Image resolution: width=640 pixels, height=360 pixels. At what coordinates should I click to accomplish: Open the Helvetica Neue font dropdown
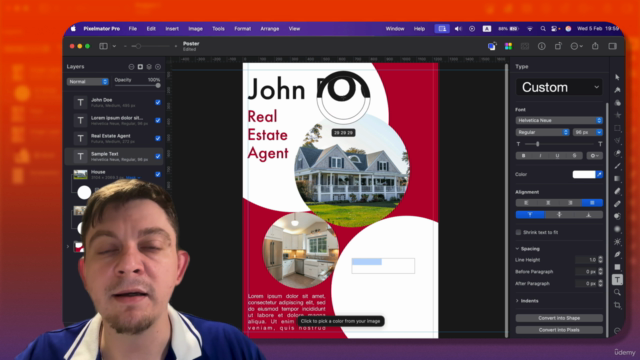point(559,120)
